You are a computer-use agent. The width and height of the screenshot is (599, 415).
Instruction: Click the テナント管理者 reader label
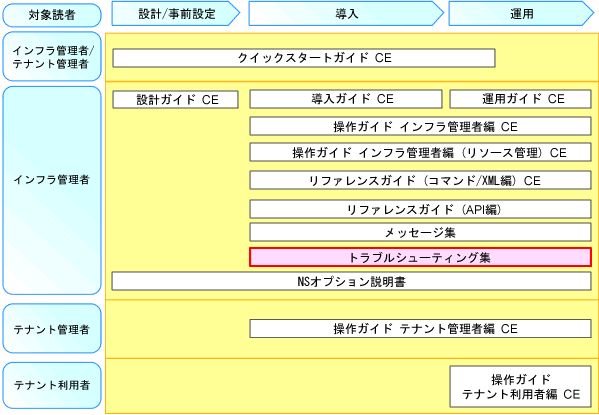pyautogui.click(x=52, y=329)
